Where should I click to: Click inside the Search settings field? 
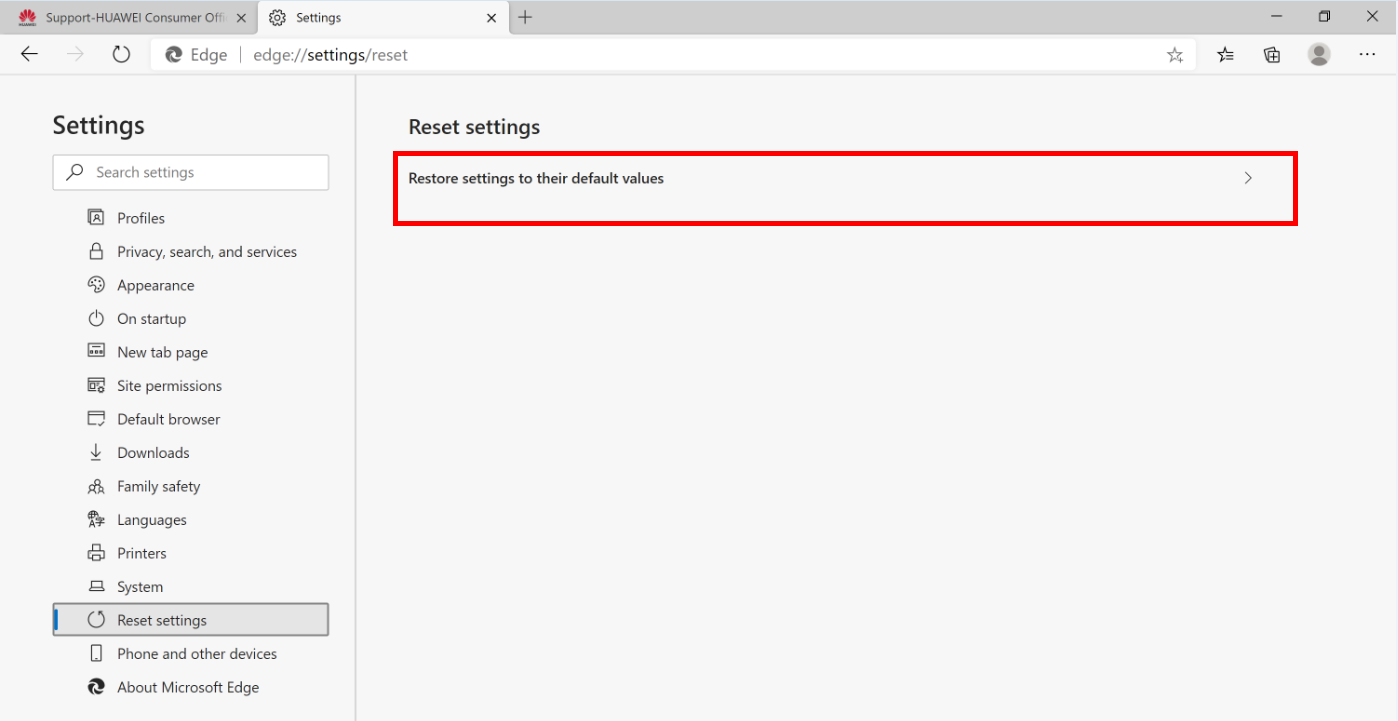click(x=190, y=172)
